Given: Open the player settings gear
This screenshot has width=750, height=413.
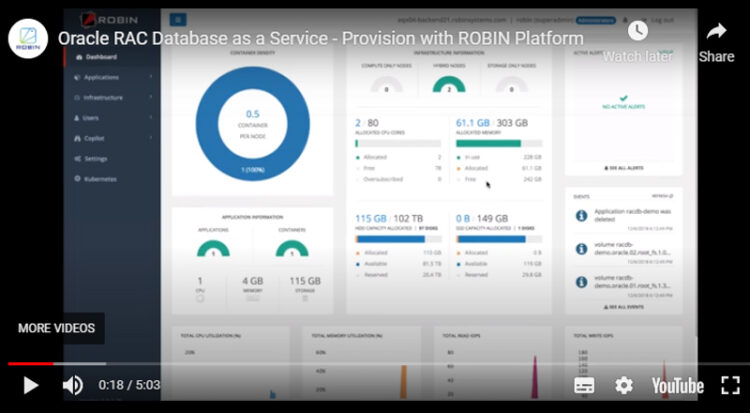Looking at the screenshot, I should click(624, 385).
